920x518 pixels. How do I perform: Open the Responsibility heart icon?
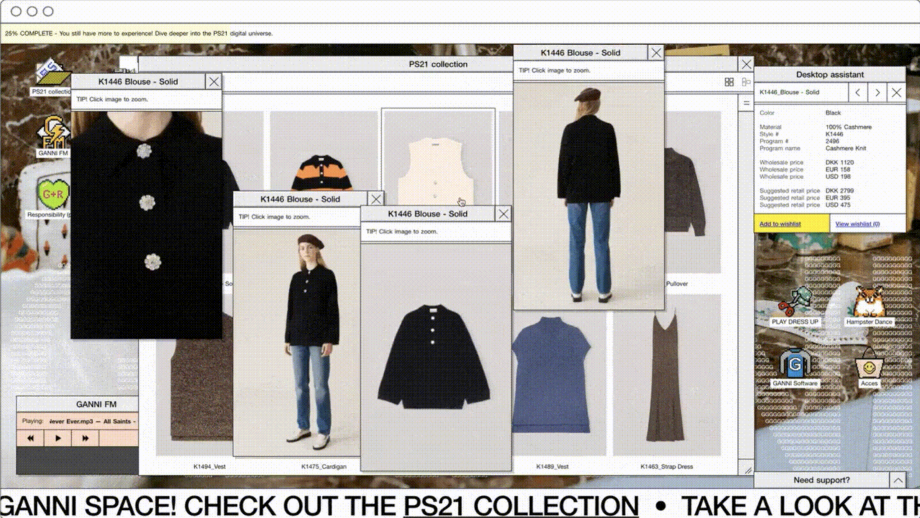tap(52, 198)
